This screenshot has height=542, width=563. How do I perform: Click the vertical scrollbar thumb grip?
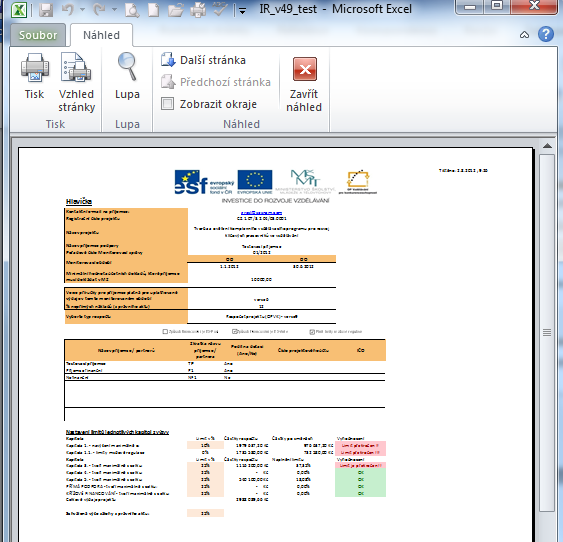(547, 333)
